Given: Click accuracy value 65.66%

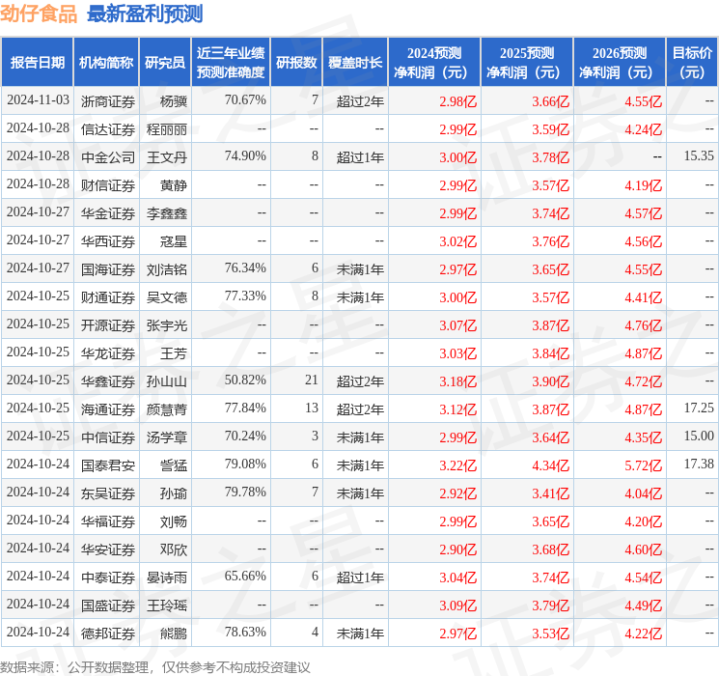Looking at the screenshot, I should pyautogui.click(x=245, y=576).
